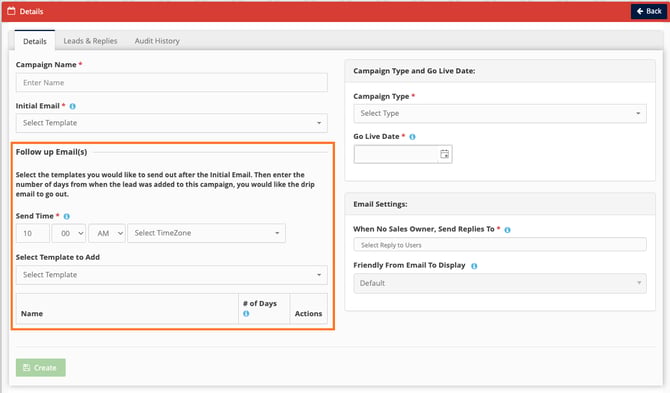The height and width of the screenshot is (393, 670).
Task: Click the Campaign Name input field
Action: click(172, 82)
